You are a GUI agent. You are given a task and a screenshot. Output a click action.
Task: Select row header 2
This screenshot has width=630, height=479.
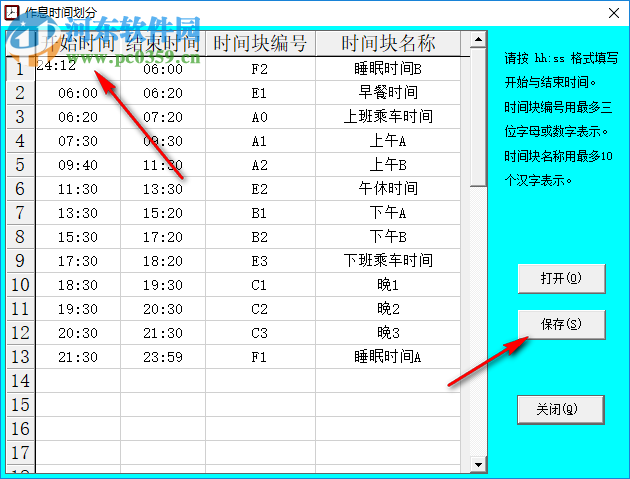[x=20, y=93]
